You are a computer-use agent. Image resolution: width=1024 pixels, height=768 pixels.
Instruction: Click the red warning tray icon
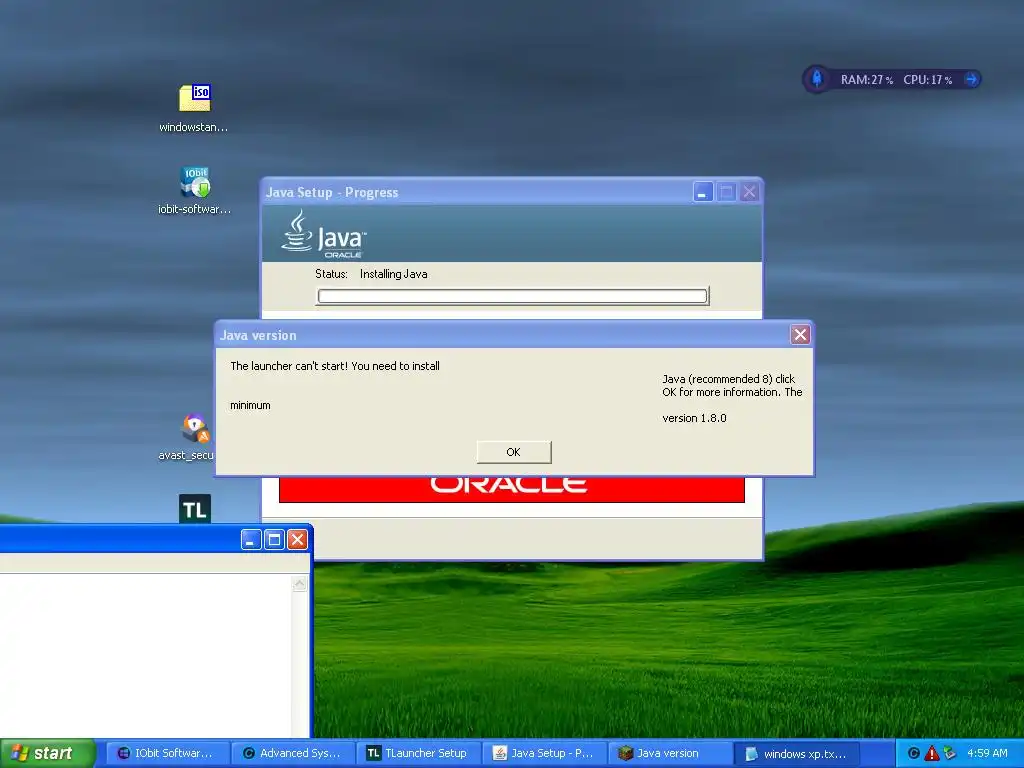click(932, 753)
